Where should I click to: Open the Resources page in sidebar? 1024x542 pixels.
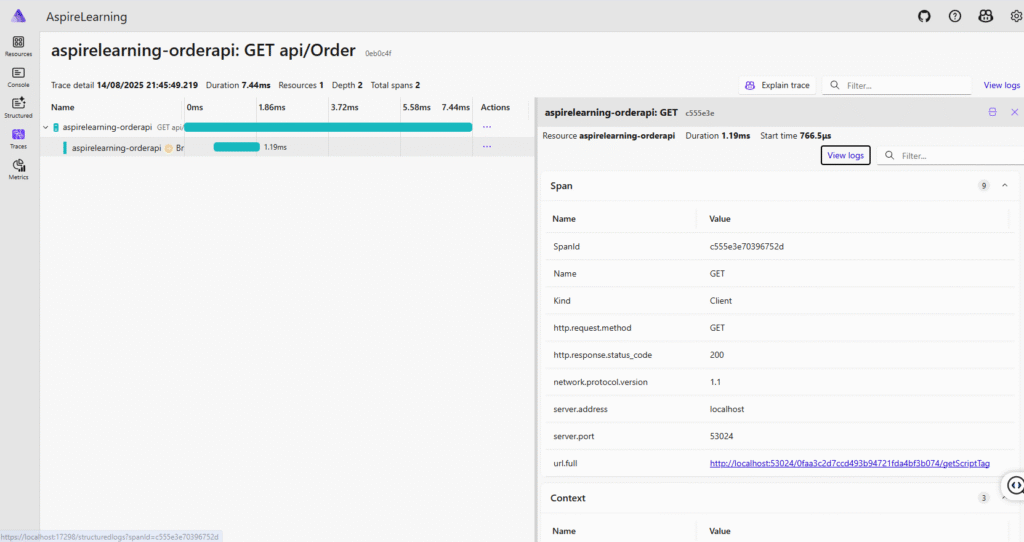pos(18,46)
